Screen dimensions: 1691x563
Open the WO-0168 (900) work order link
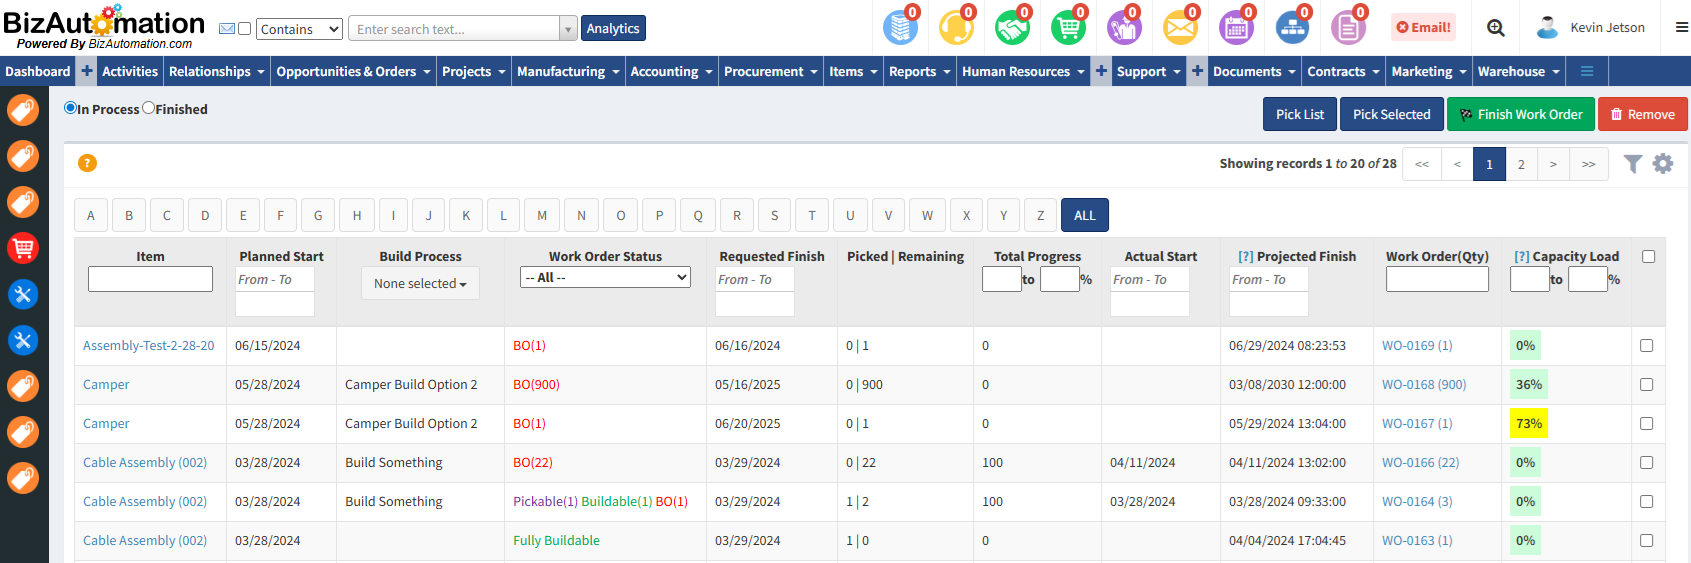(x=1424, y=384)
